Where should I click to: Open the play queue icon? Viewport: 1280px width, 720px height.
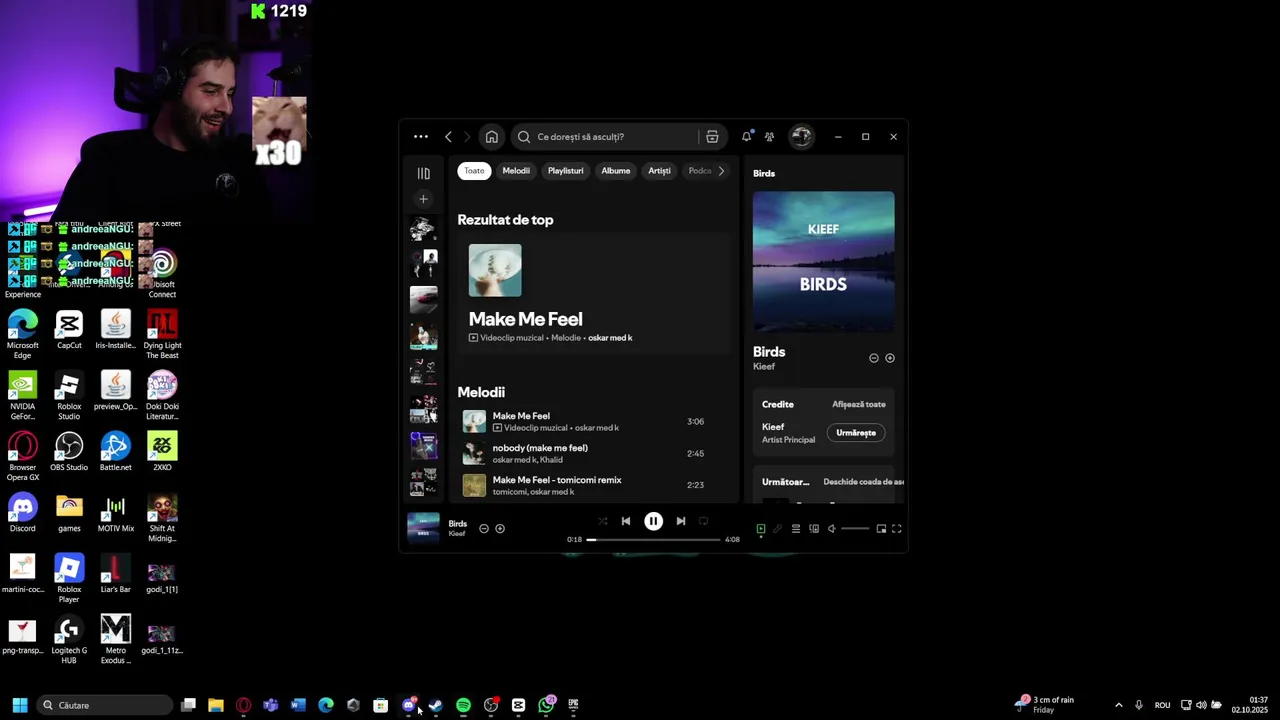[x=796, y=529]
